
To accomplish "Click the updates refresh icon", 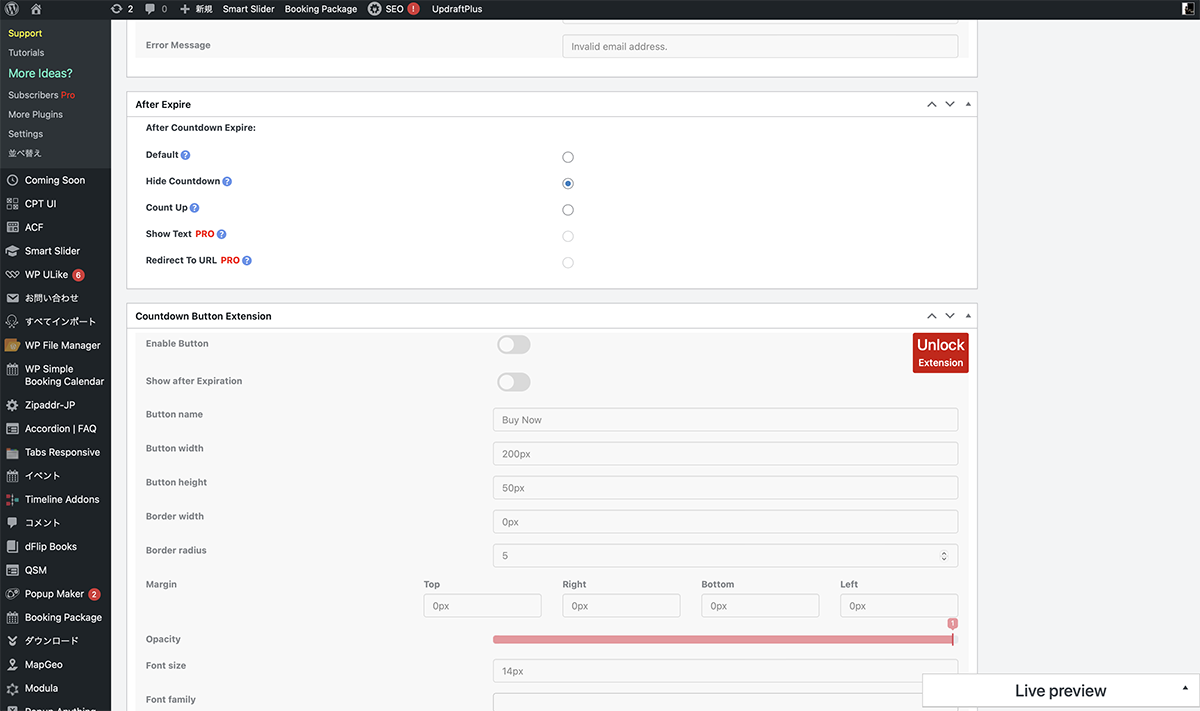I will pos(117,9).
